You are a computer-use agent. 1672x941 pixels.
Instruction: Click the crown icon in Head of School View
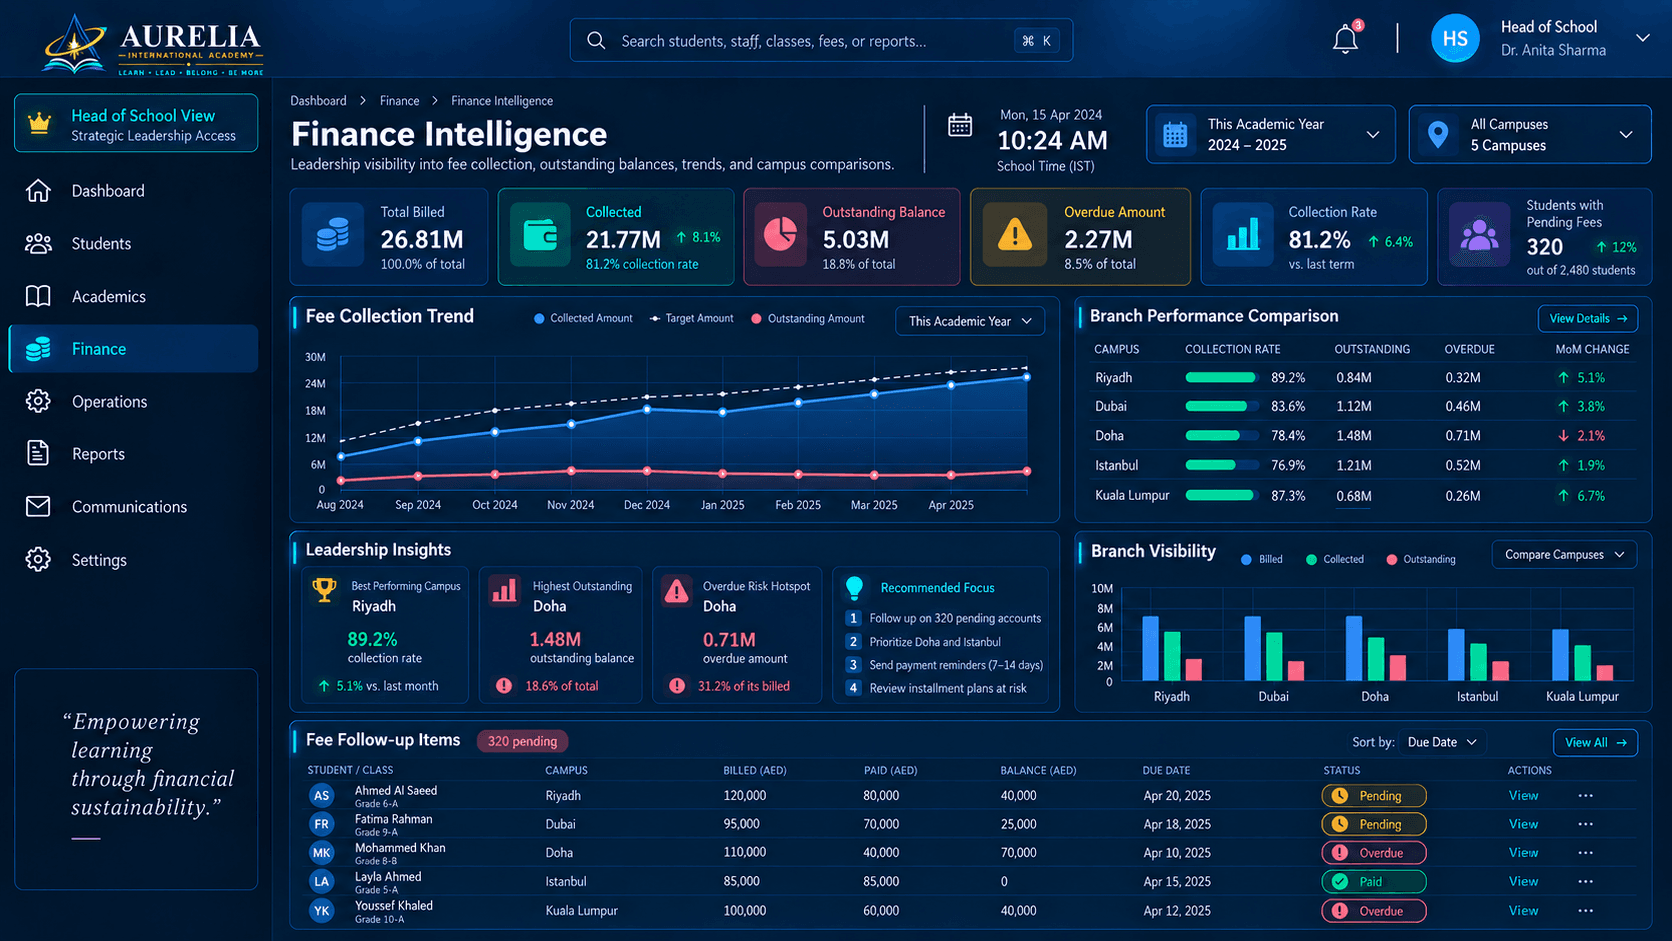(x=39, y=123)
